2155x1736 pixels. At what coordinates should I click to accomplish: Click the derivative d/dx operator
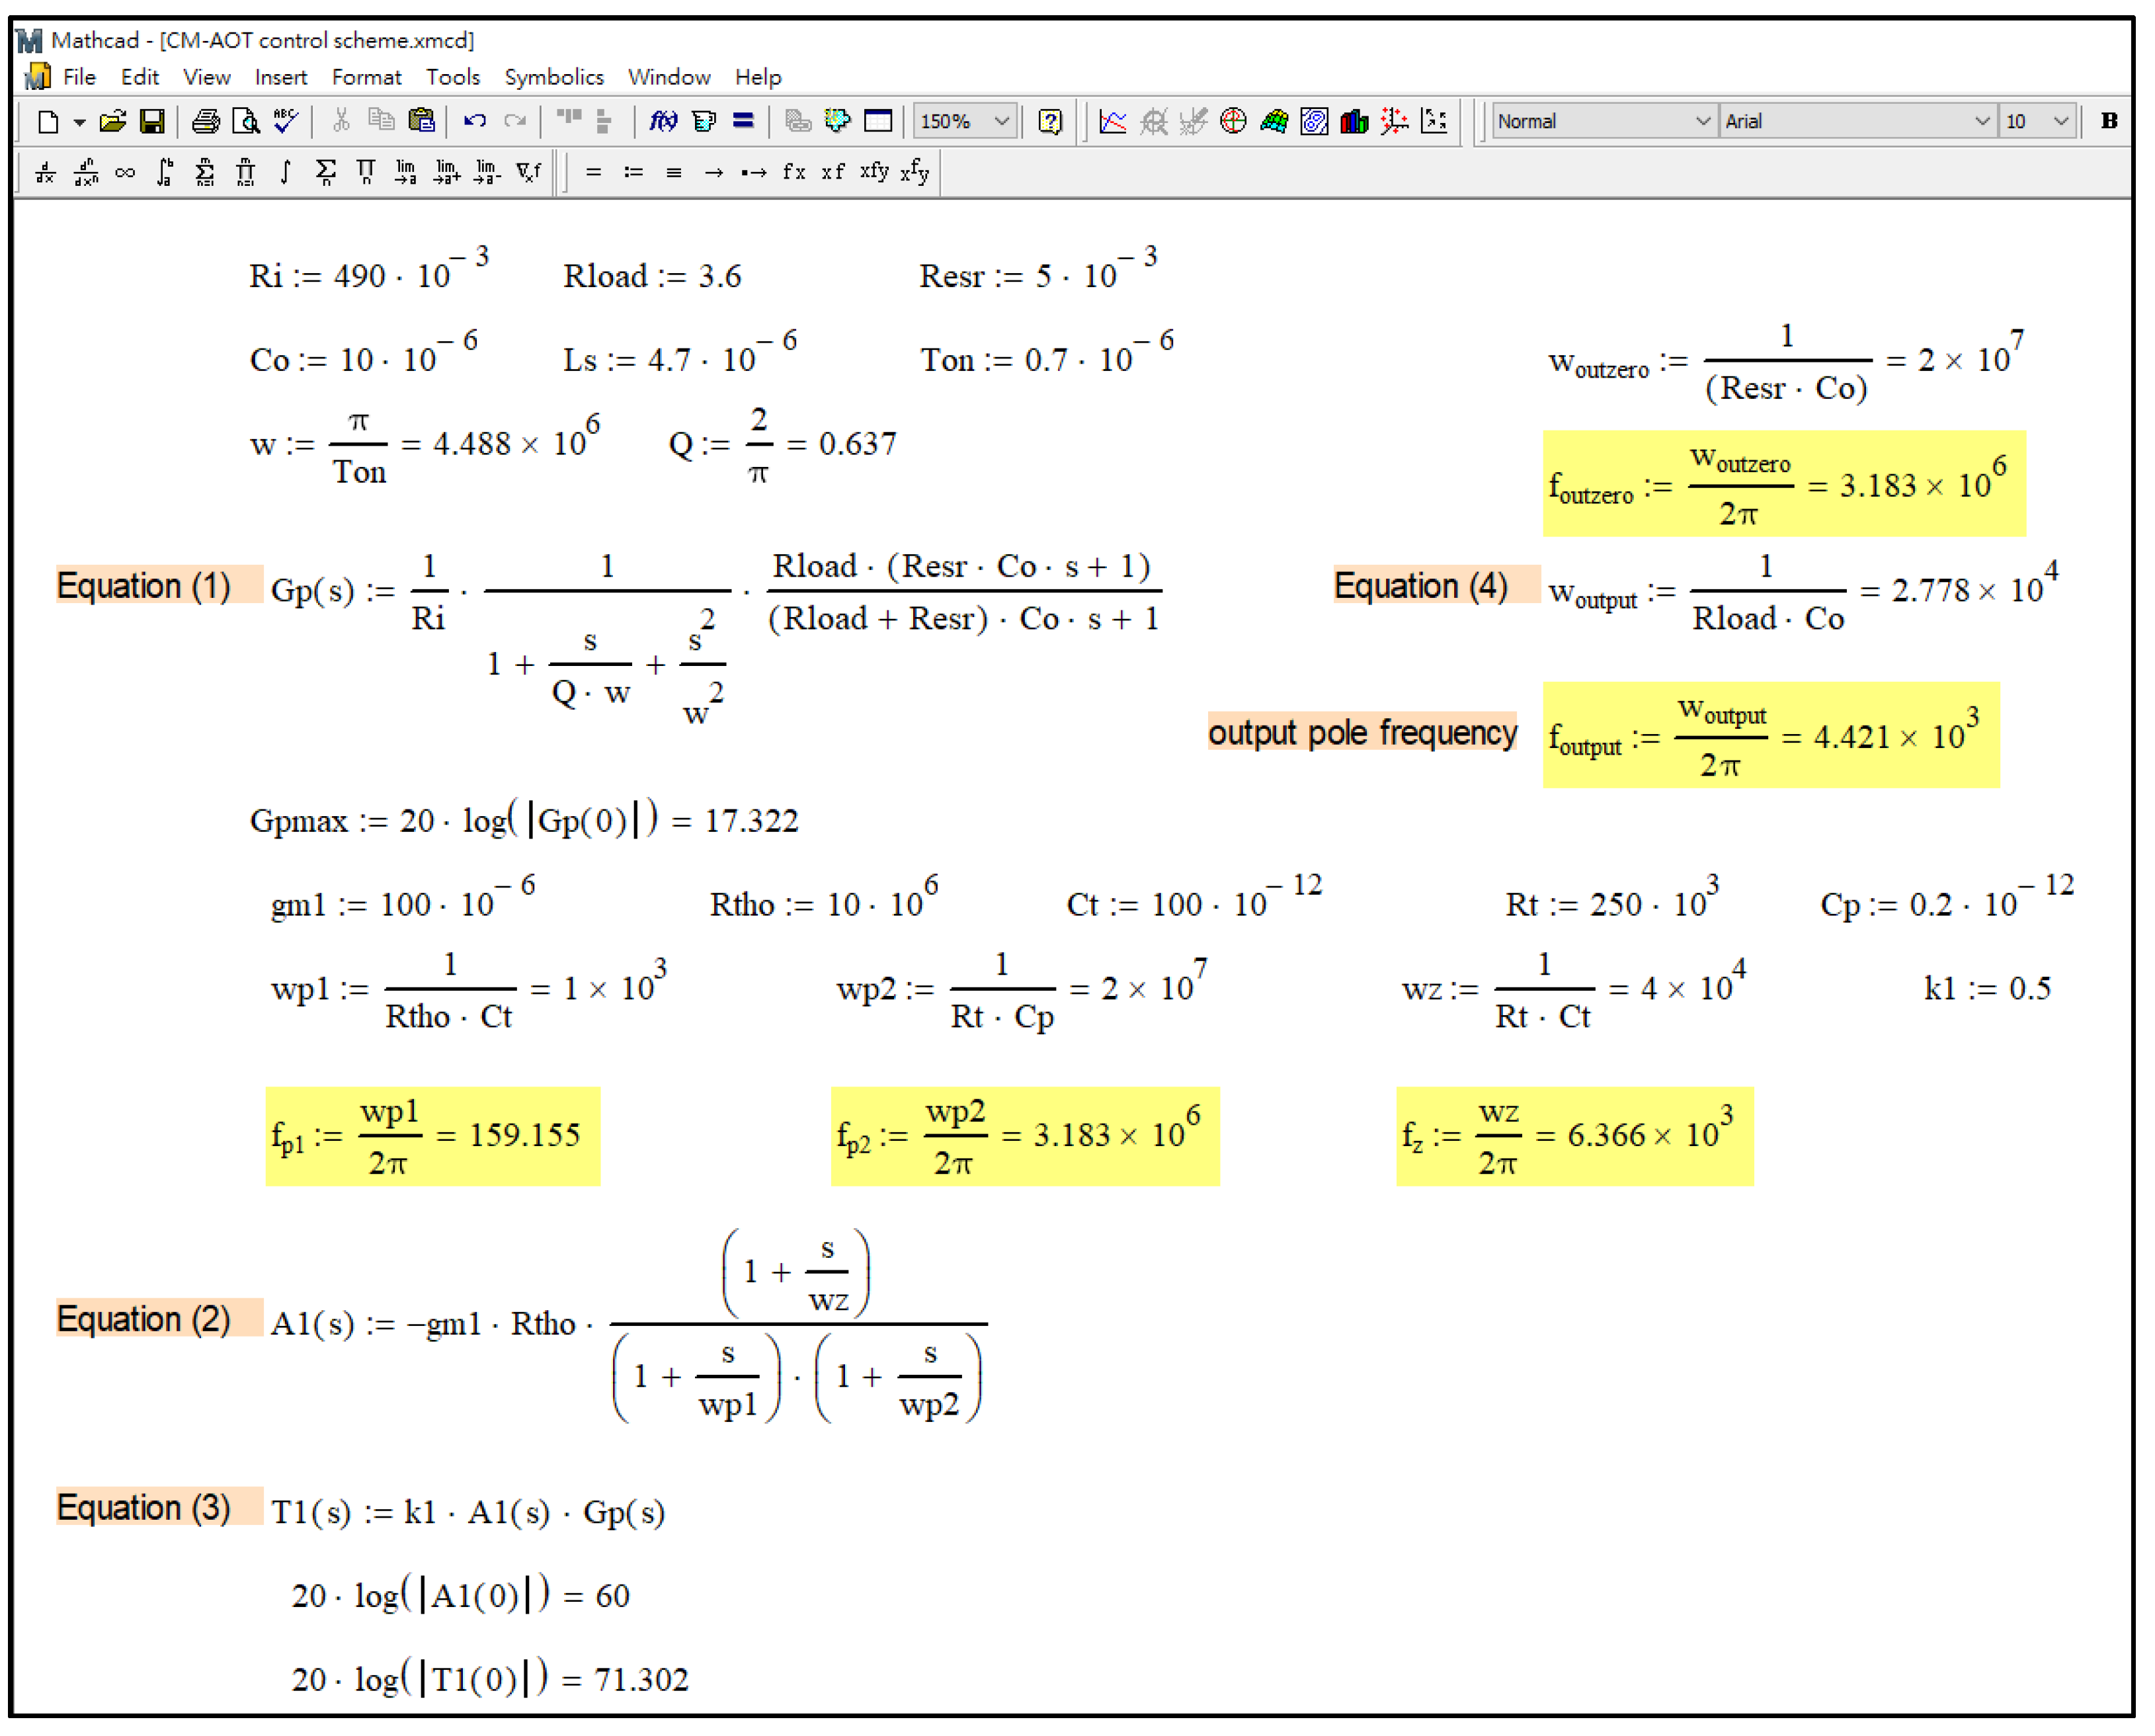(45, 172)
